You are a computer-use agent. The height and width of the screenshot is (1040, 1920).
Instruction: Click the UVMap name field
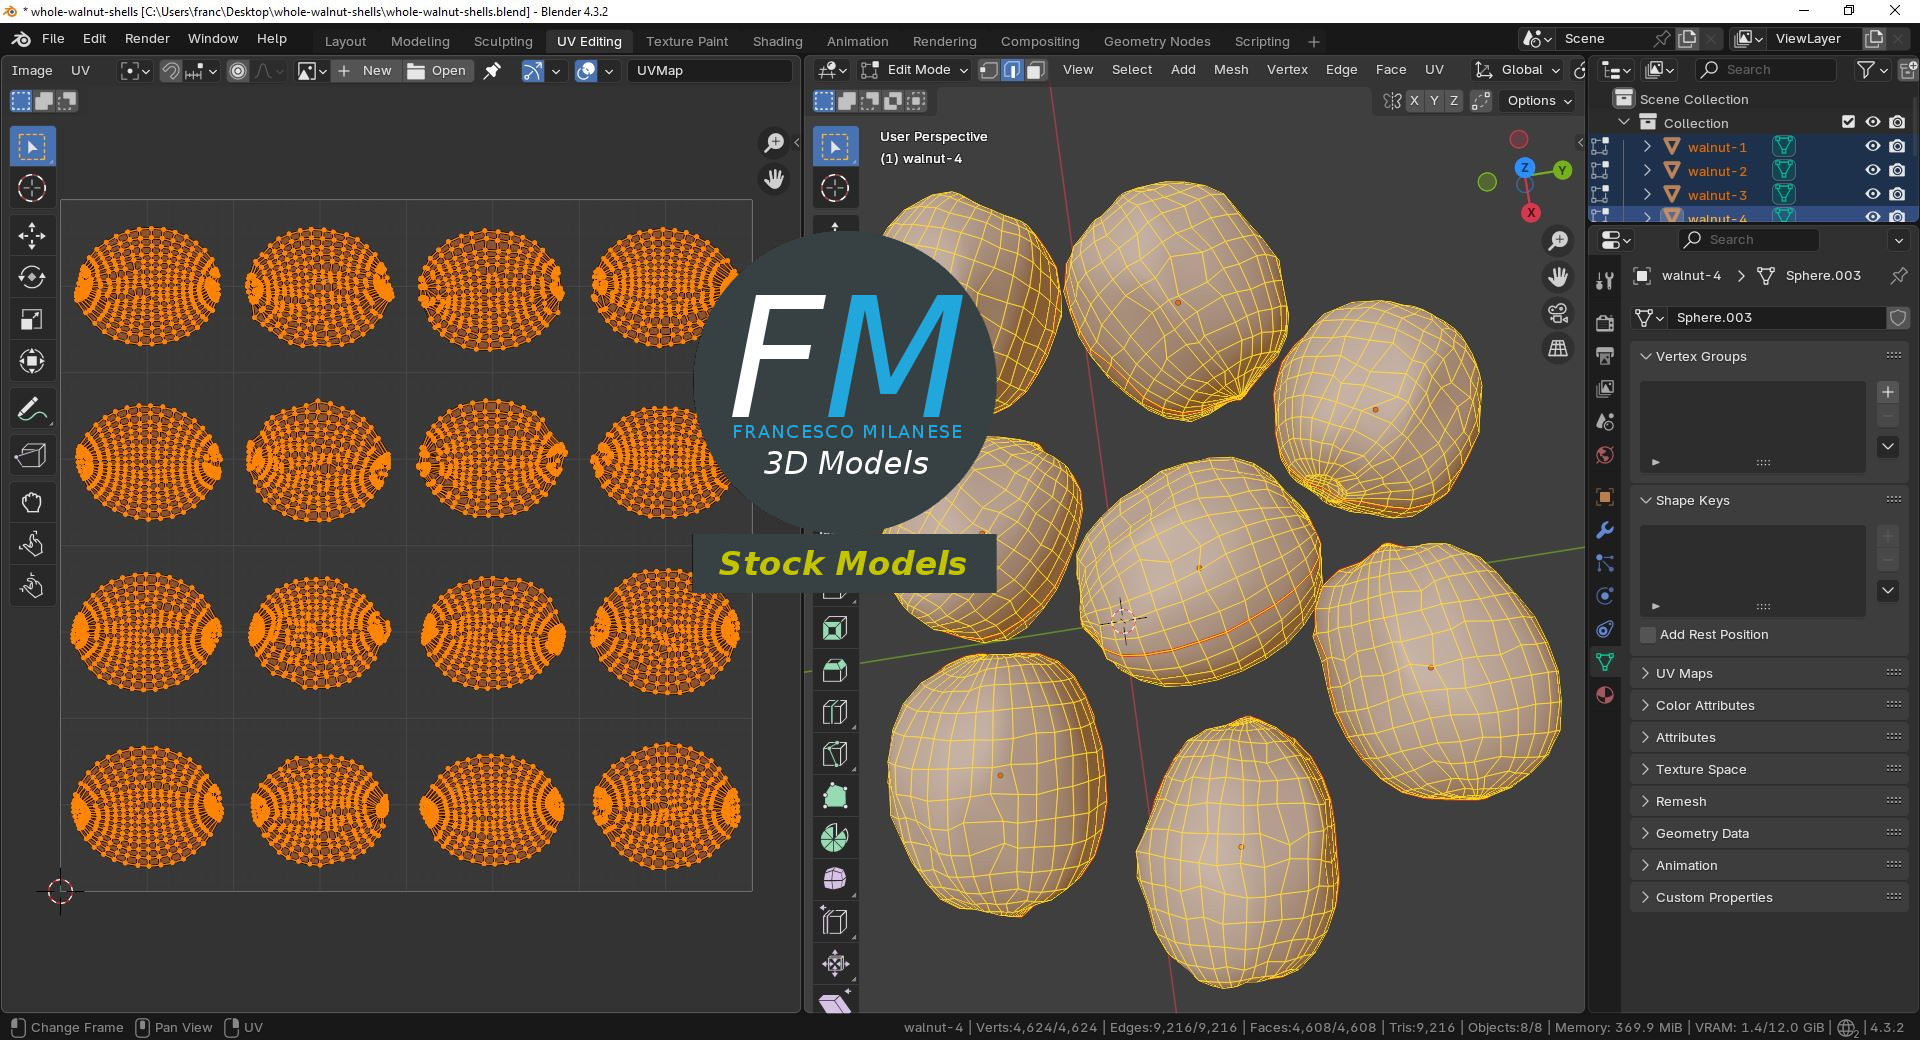point(710,71)
